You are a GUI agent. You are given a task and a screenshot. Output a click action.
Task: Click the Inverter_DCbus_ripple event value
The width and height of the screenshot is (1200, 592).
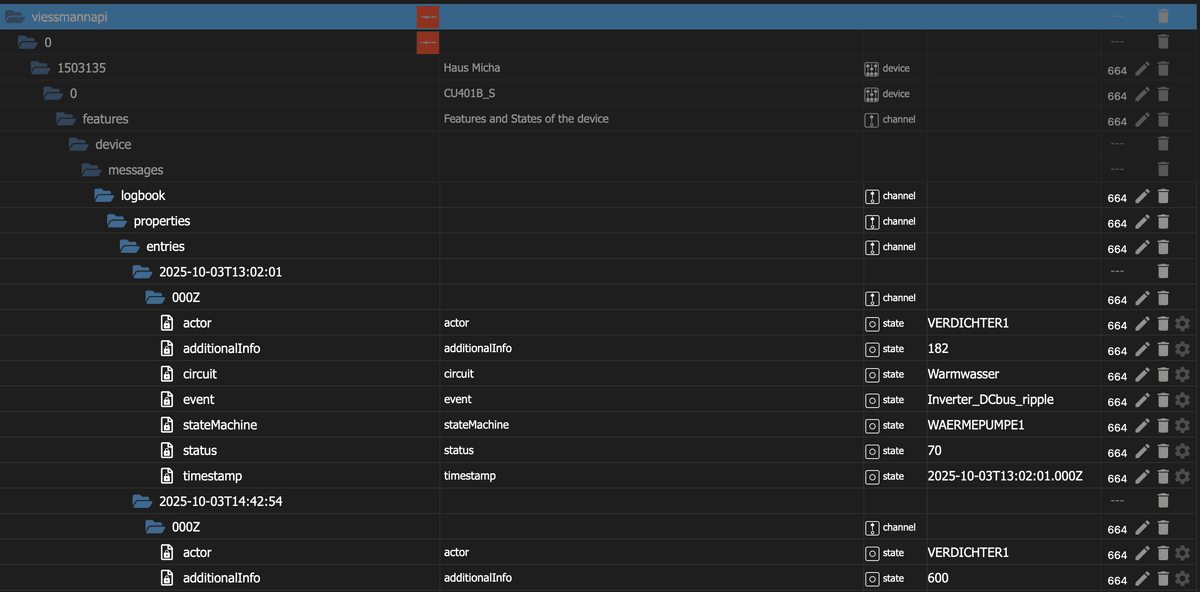tap(990, 400)
